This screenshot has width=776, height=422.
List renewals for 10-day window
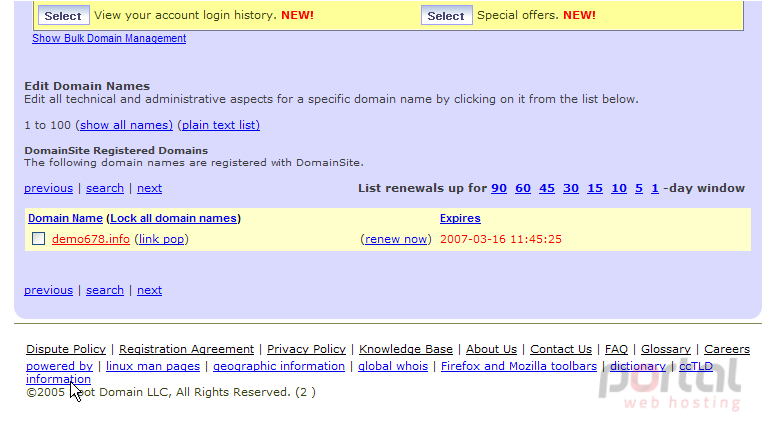click(619, 188)
